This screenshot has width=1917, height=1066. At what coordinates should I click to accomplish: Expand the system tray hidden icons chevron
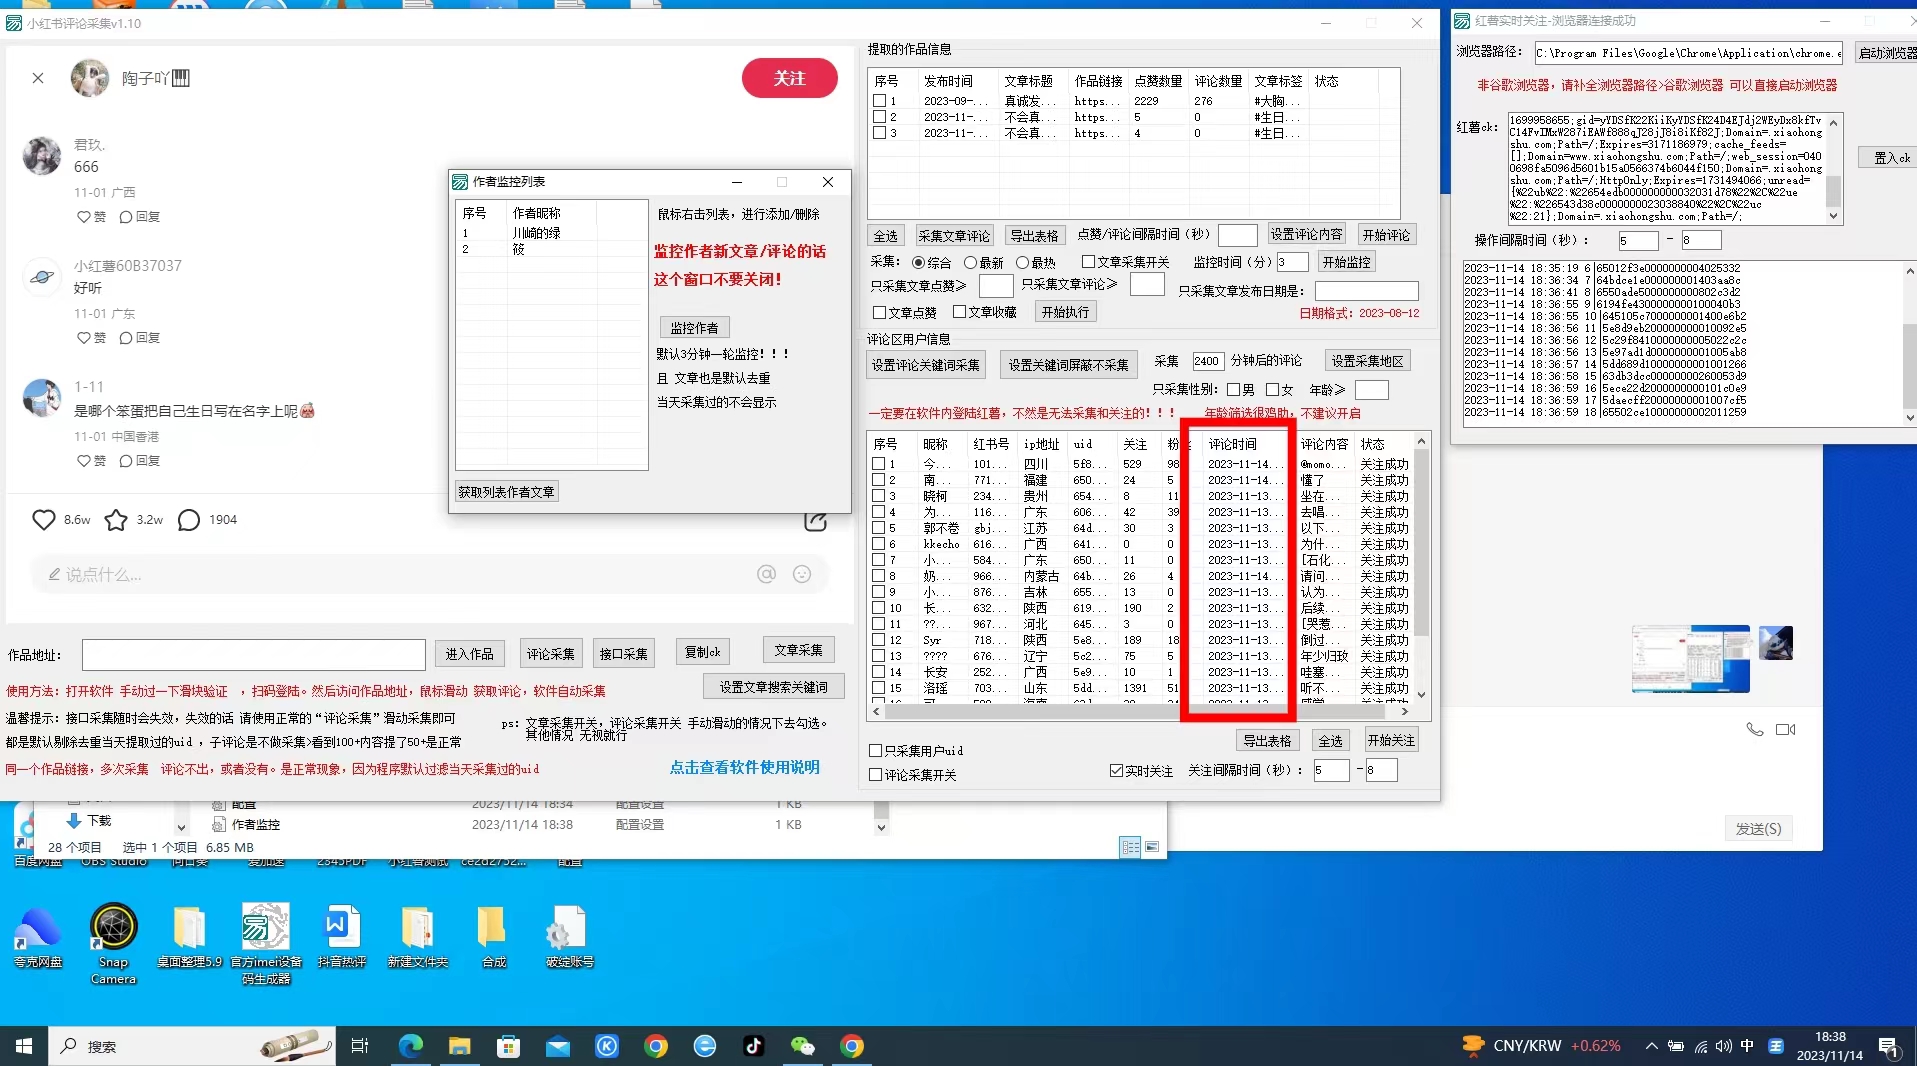tap(1651, 1046)
